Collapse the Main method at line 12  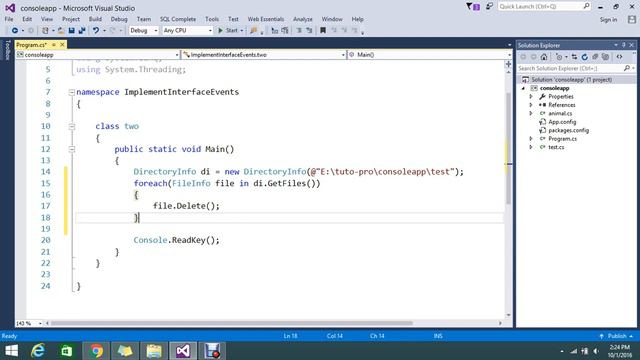72,149
